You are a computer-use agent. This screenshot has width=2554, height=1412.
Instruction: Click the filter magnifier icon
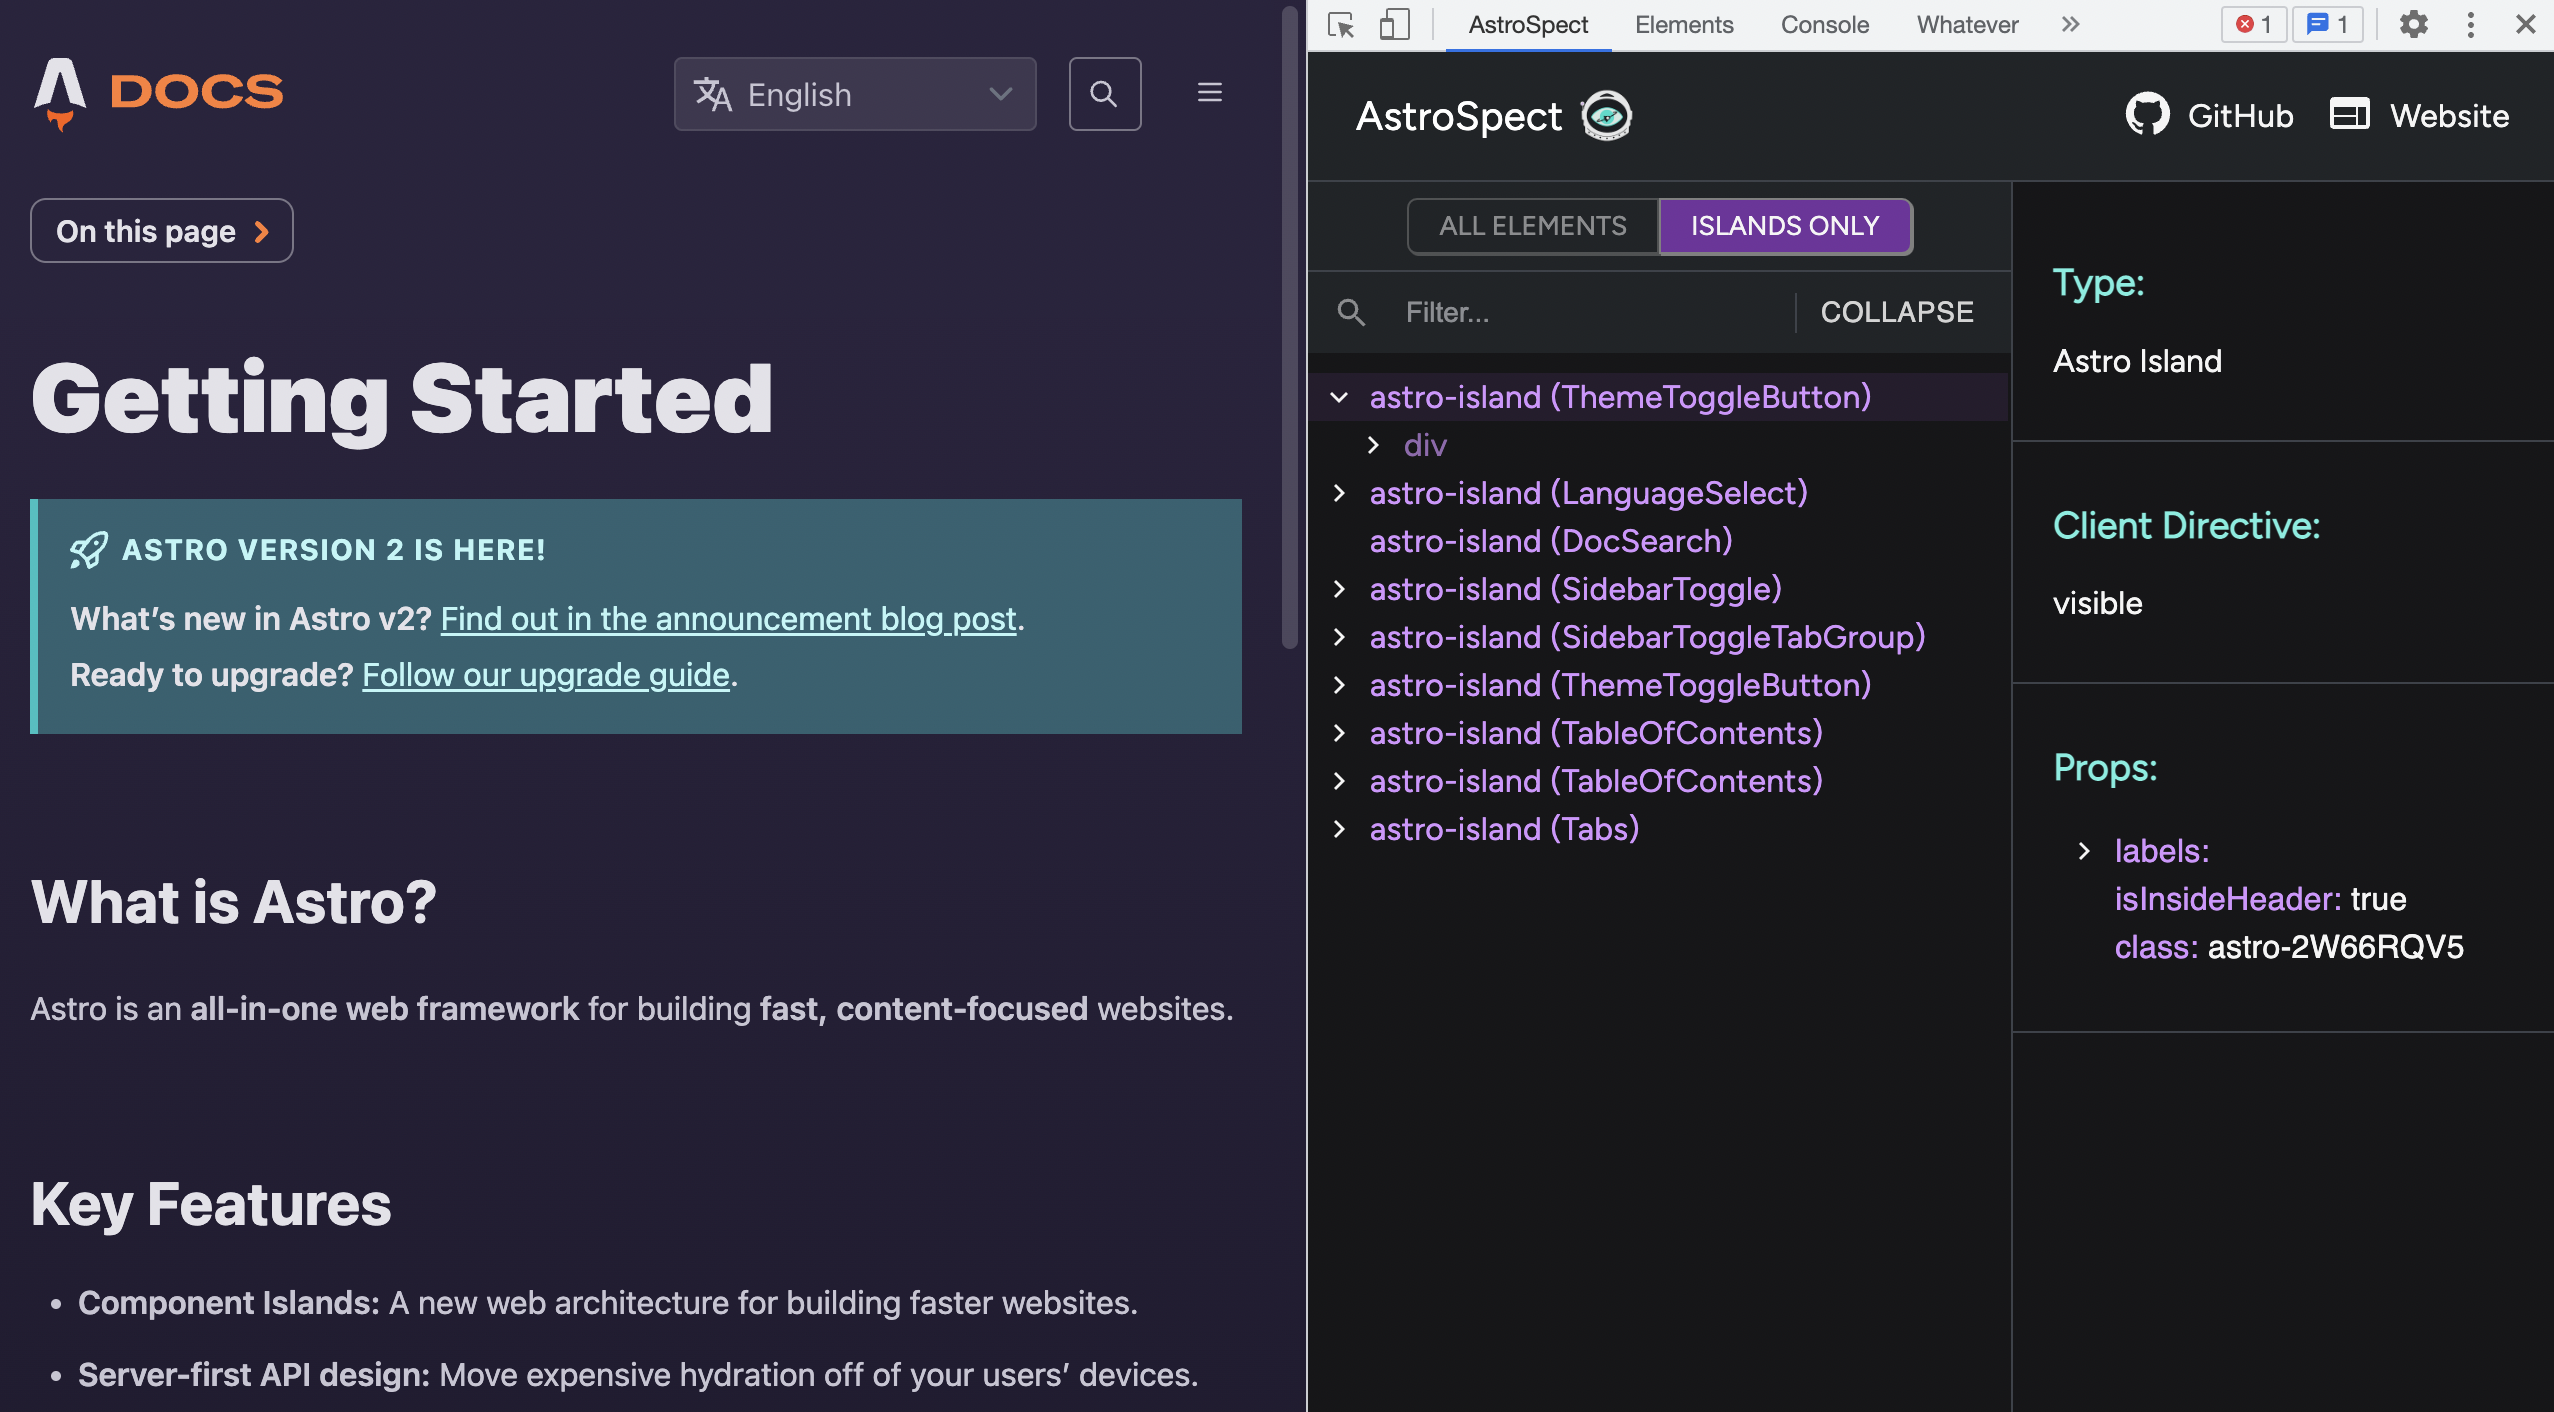click(x=1351, y=312)
